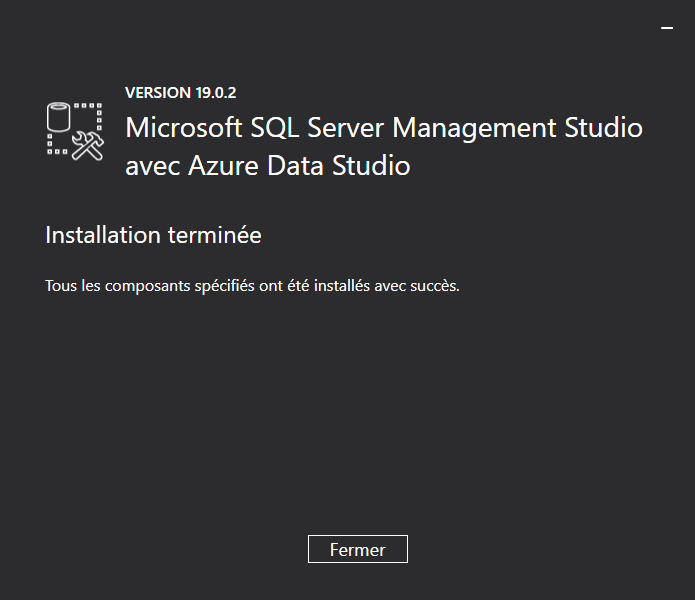Click the 'Tous les composants' success message

252,286
